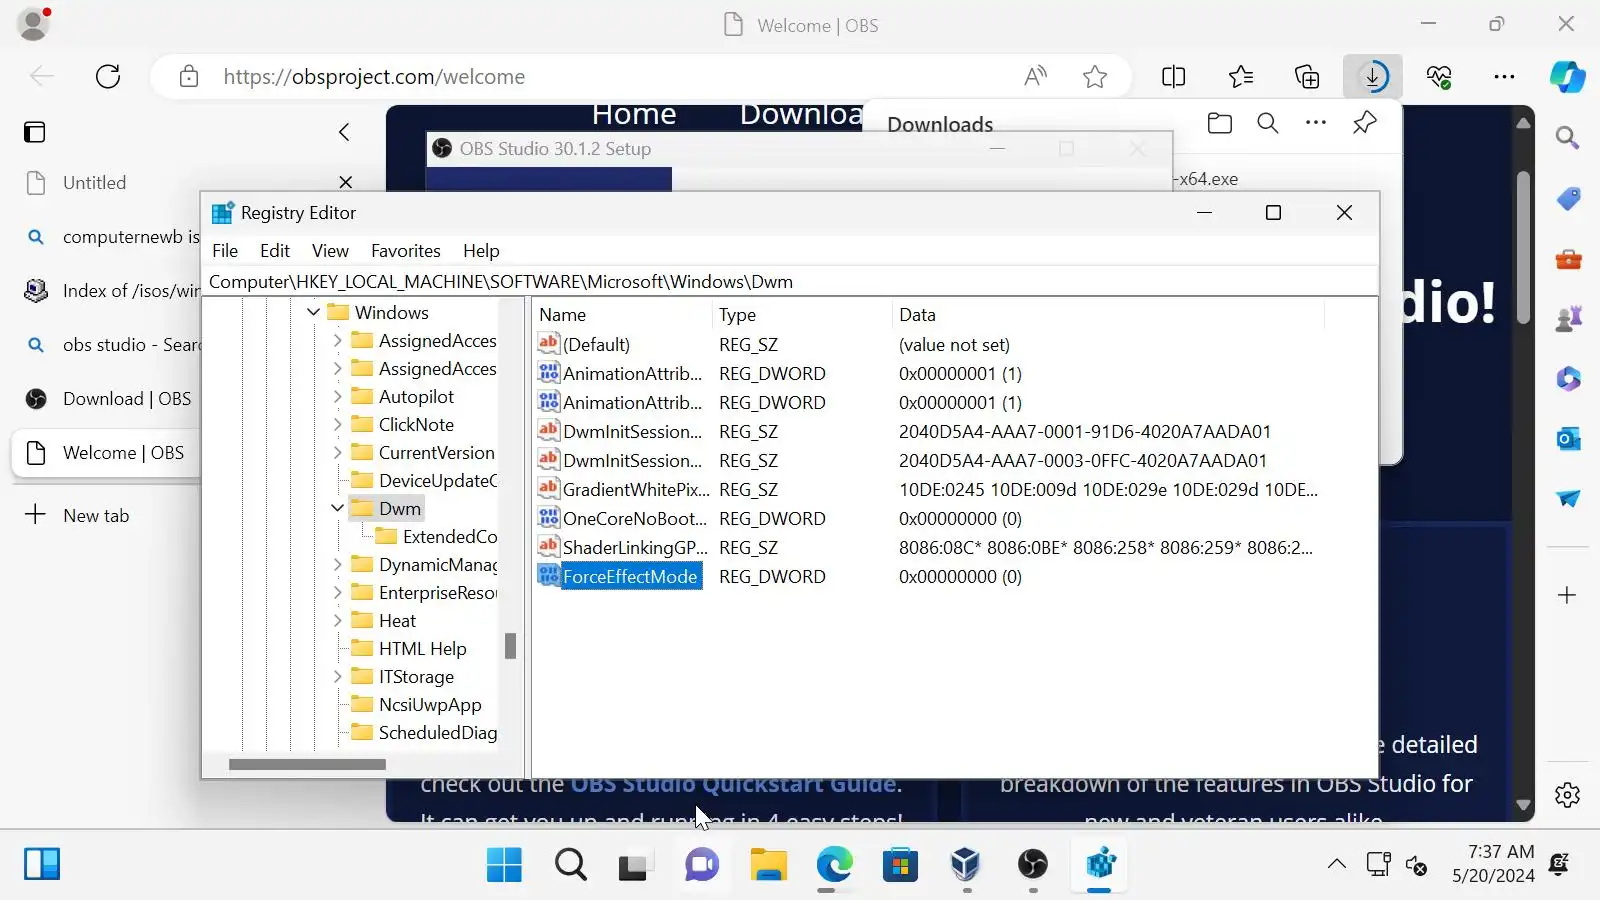
Task: Refresh the Edge browser page
Action: tap(108, 76)
